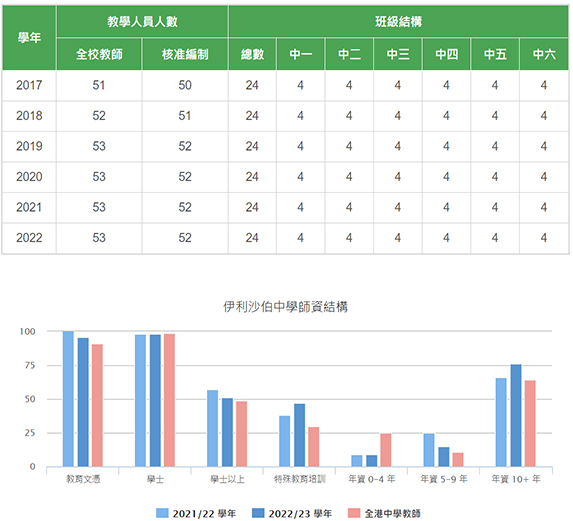Viewport: 573px width, 521px height.
Task: Click the dark blue 教育文憑 bar
Action: 83,402
